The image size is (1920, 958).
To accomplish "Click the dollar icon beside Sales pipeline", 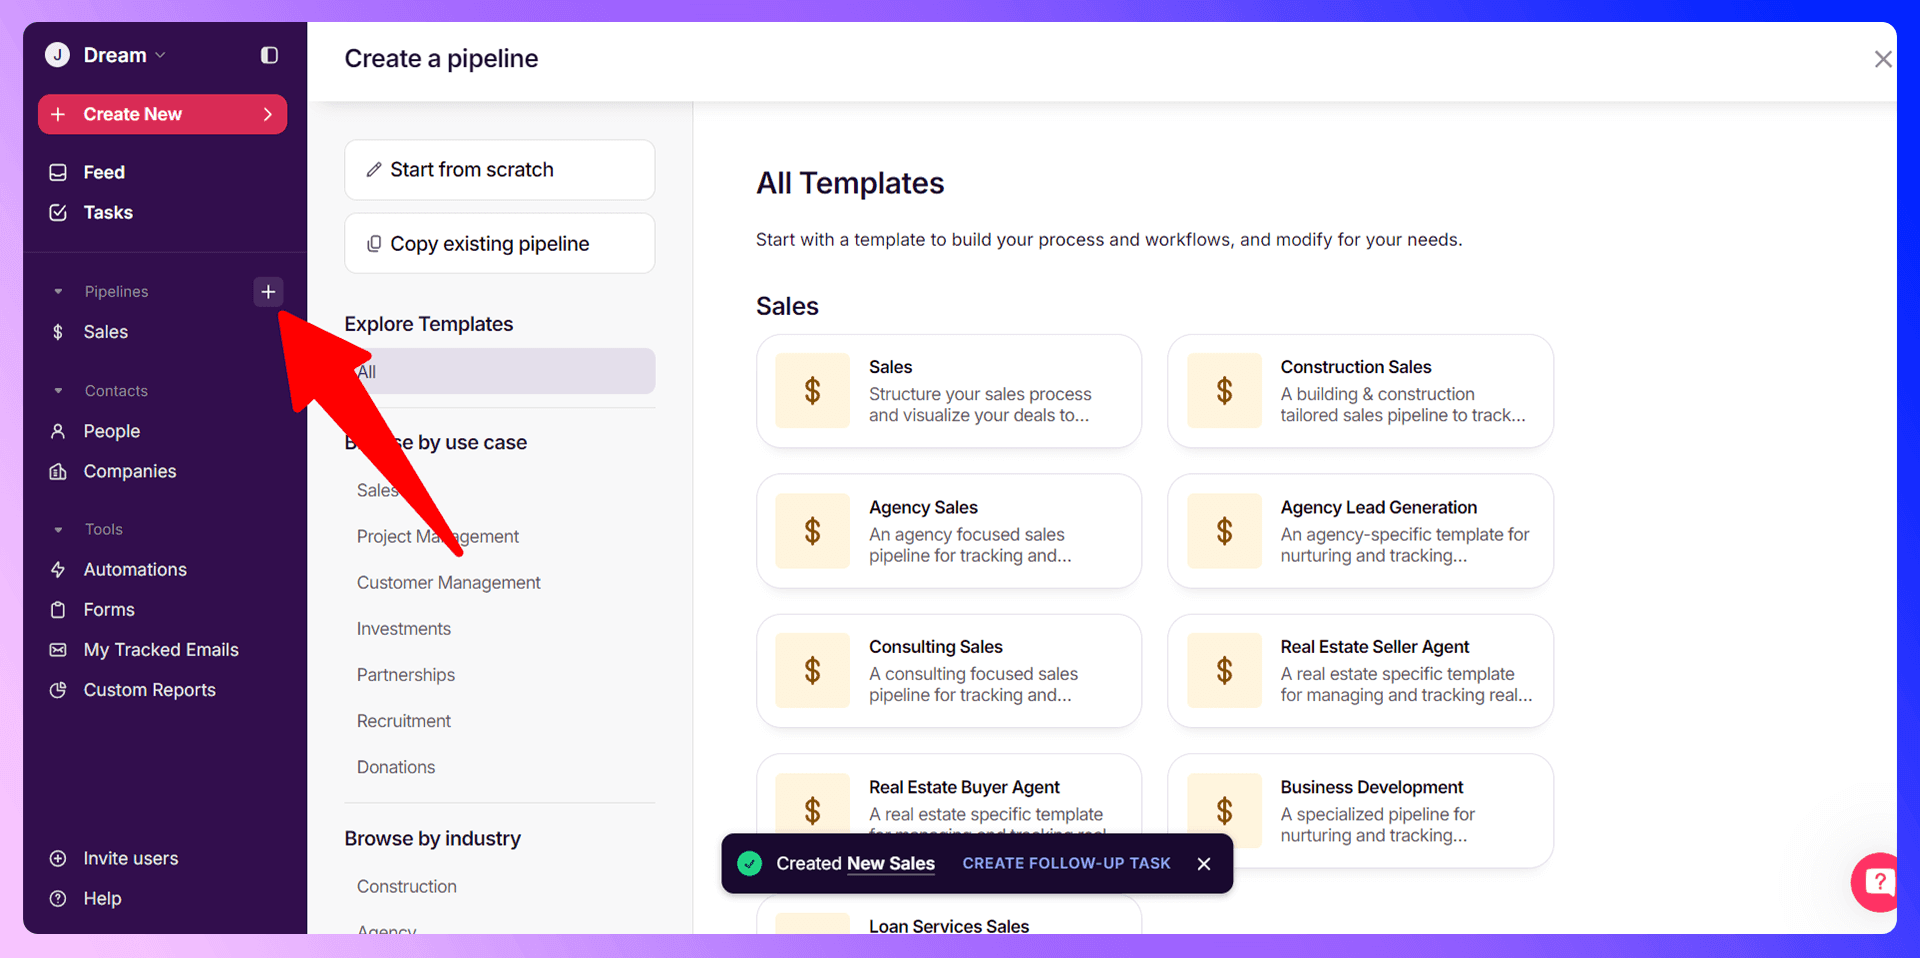I will (x=58, y=332).
